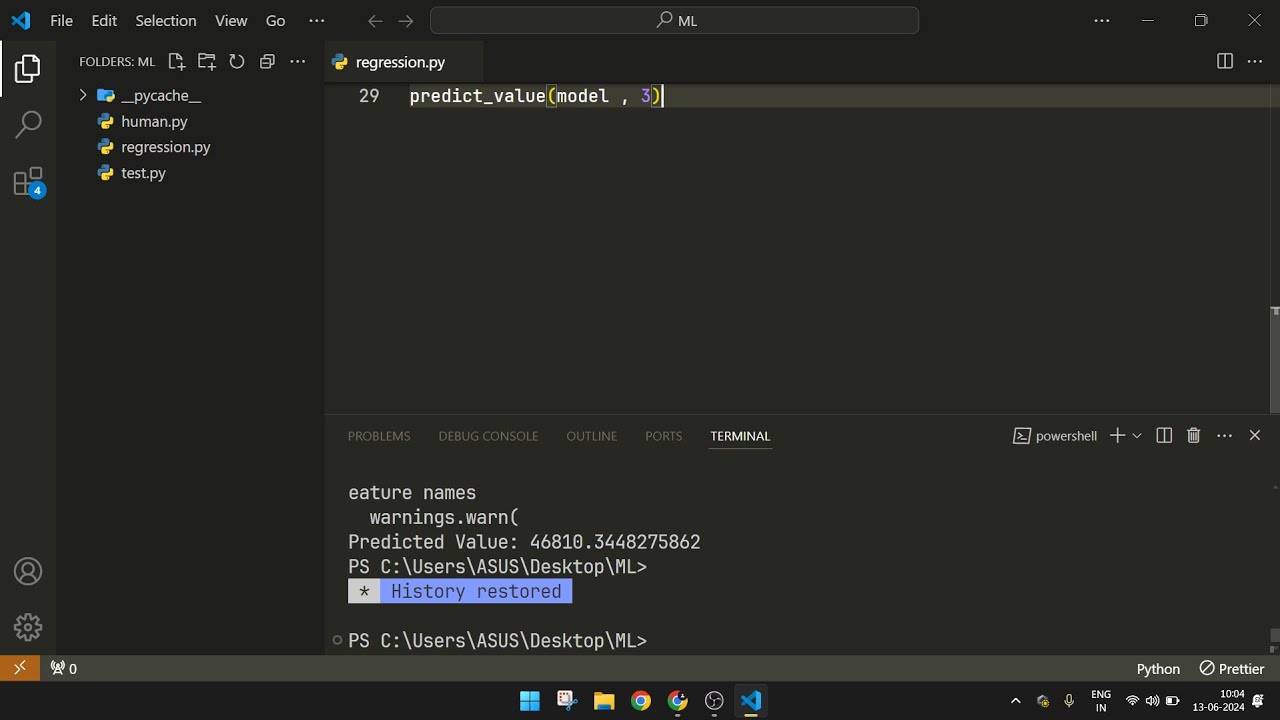
Task: Close the terminal panel
Action: point(1255,436)
